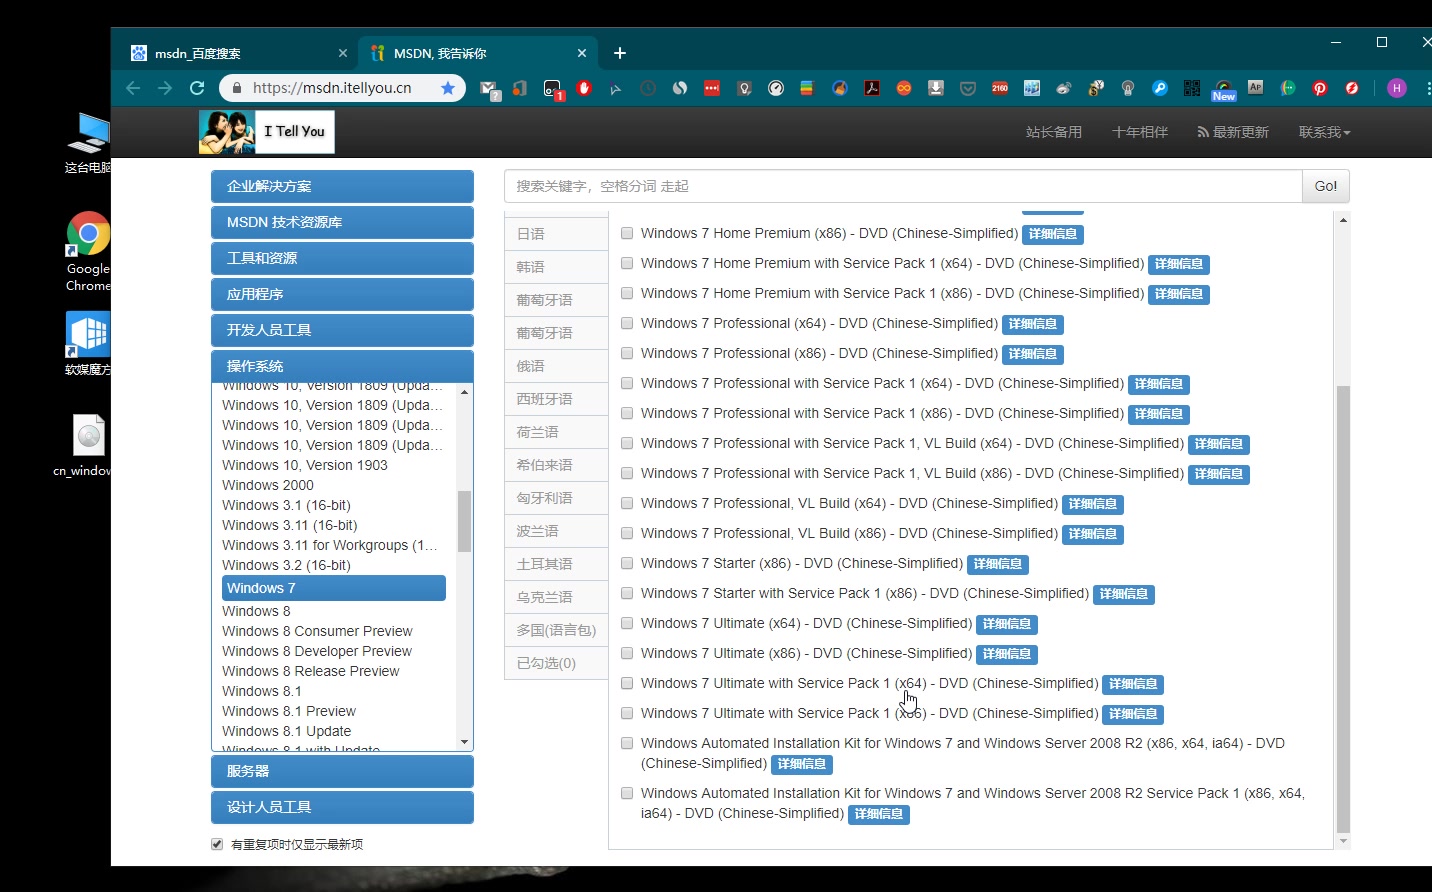Open the Pinterest extension
Viewport: 1432px width, 892px height.
[1320, 88]
